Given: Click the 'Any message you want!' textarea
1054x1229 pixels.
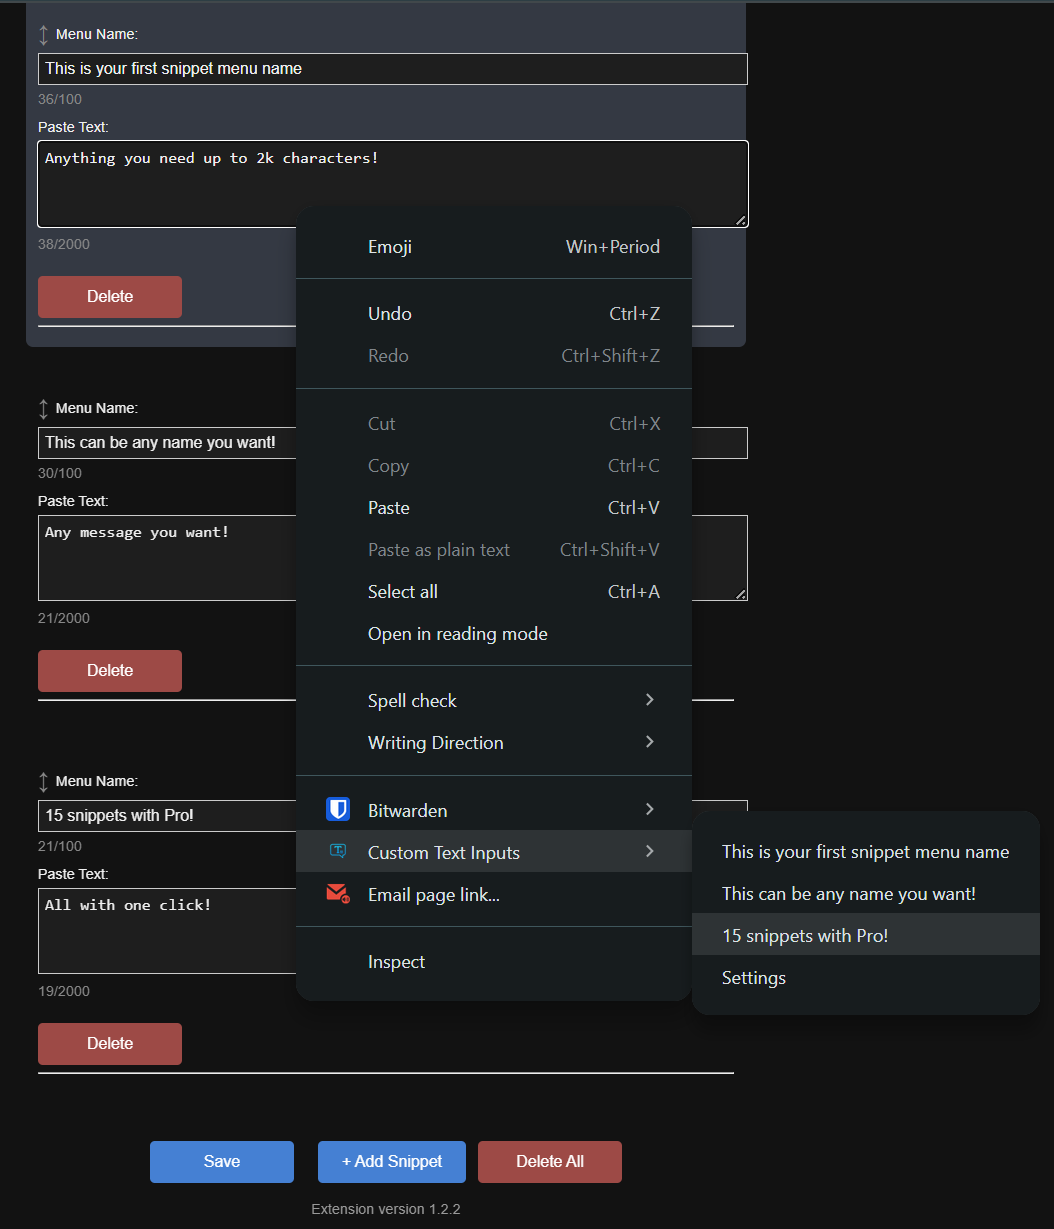Looking at the screenshot, I should (167, 558).
